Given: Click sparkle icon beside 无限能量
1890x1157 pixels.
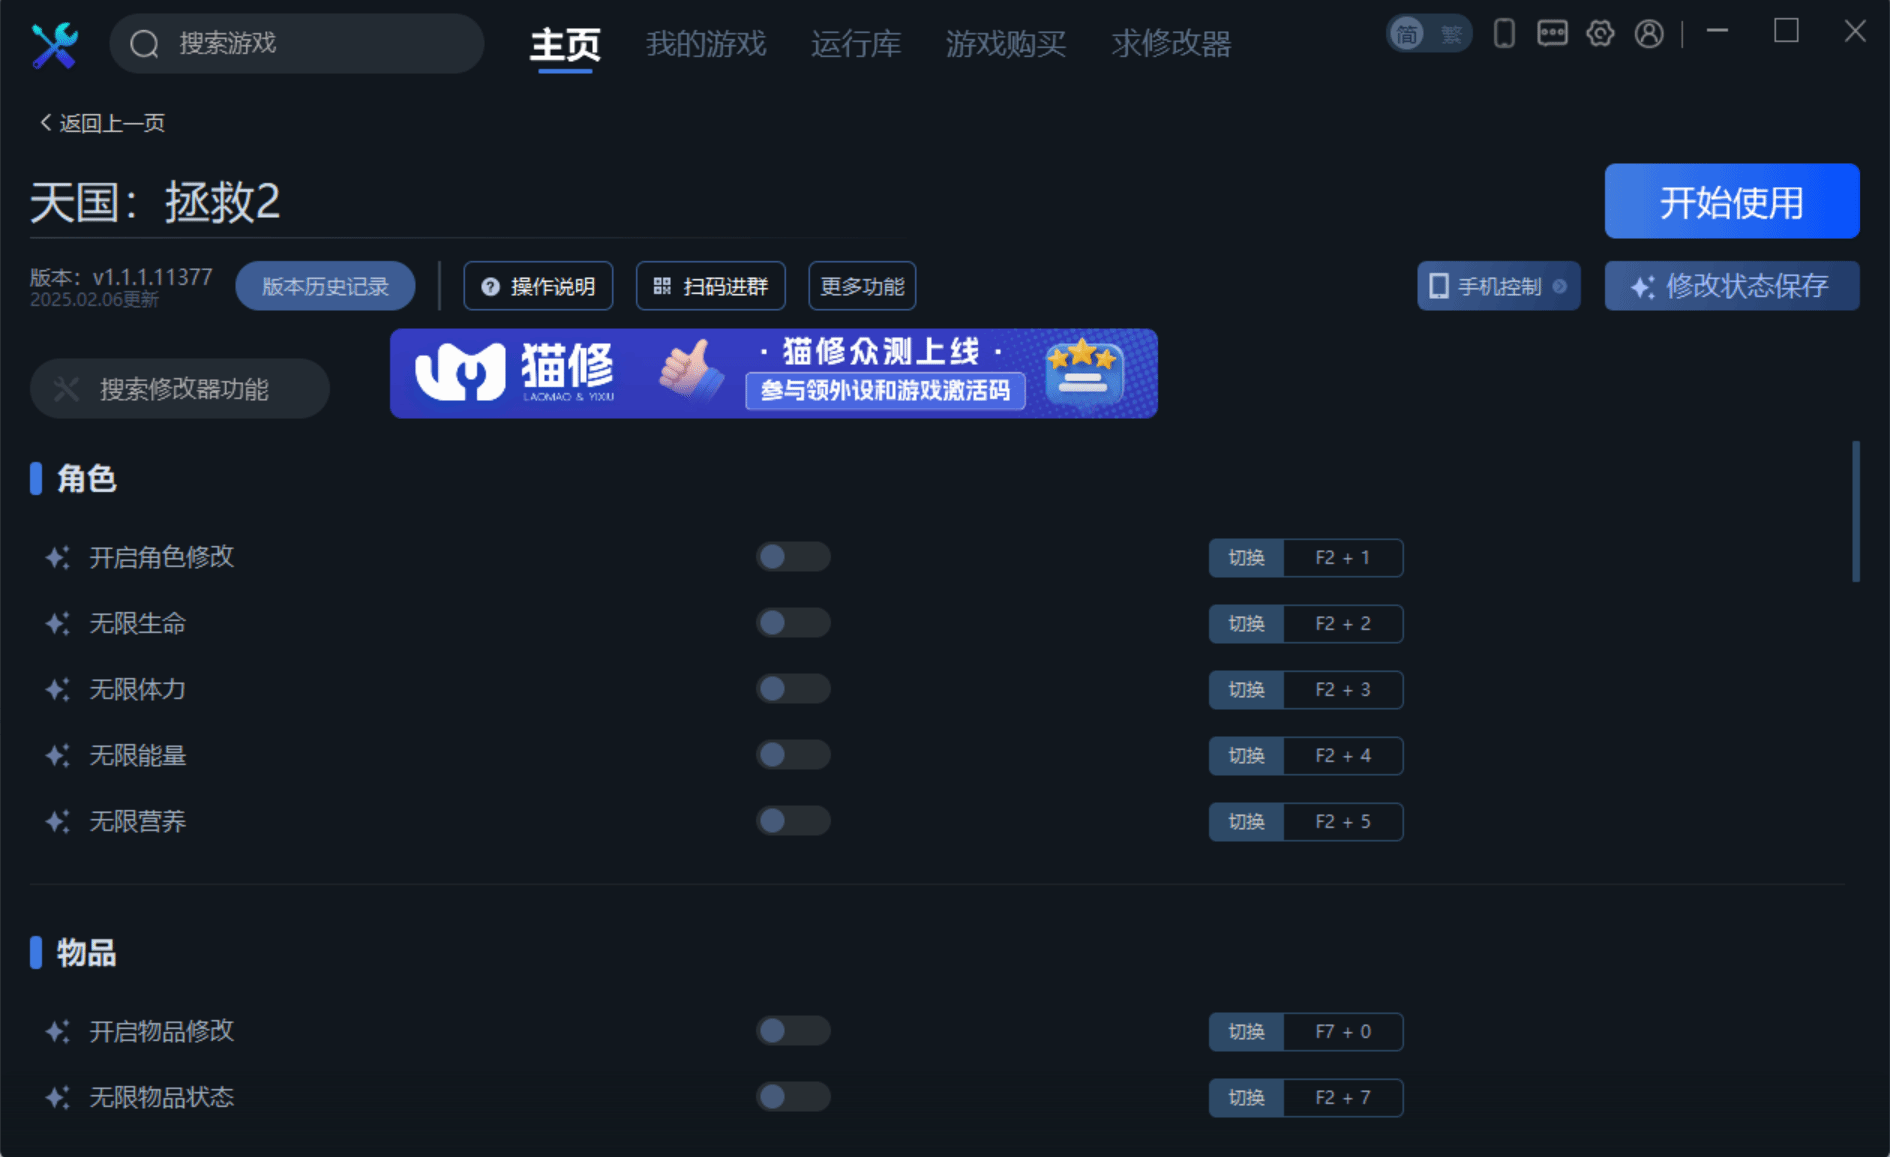Looking at the screenshot, I should 57,755.
